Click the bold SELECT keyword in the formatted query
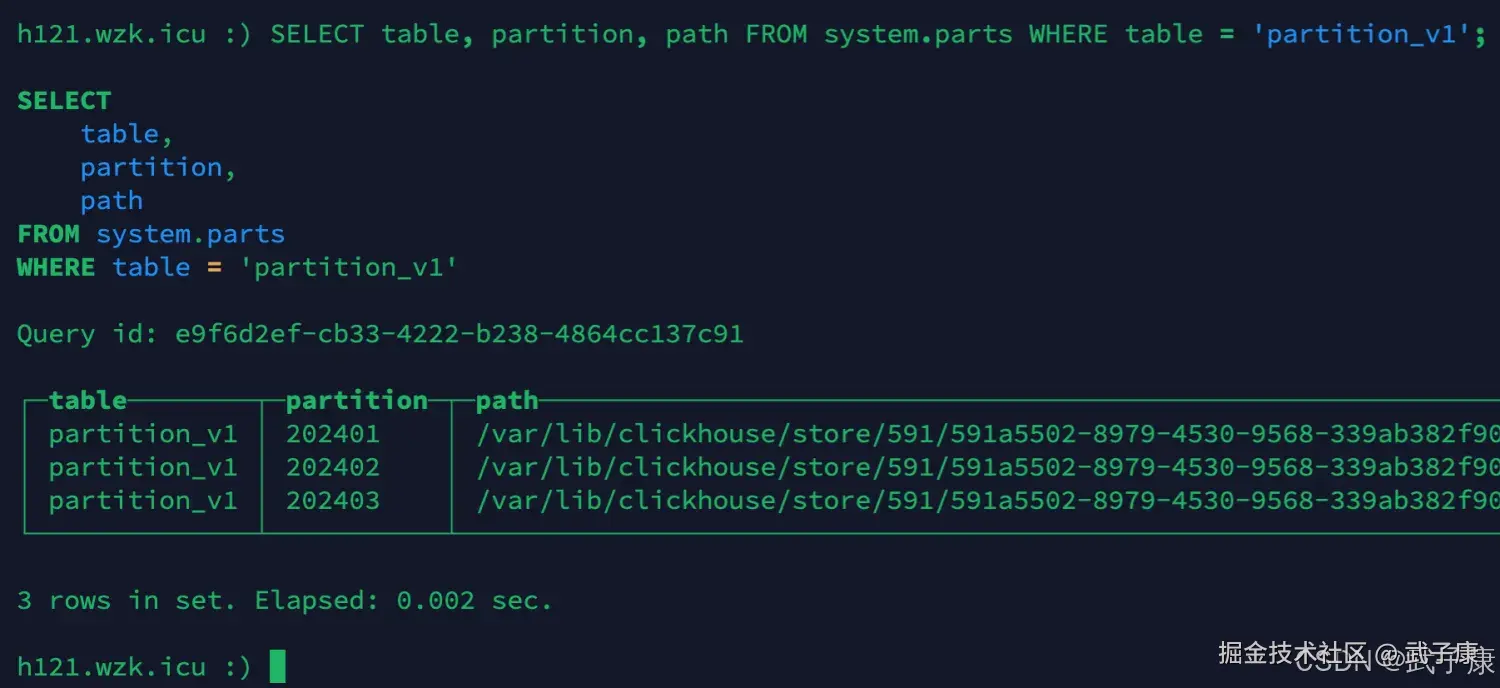 pyautogui.click(x=64, y=101)
